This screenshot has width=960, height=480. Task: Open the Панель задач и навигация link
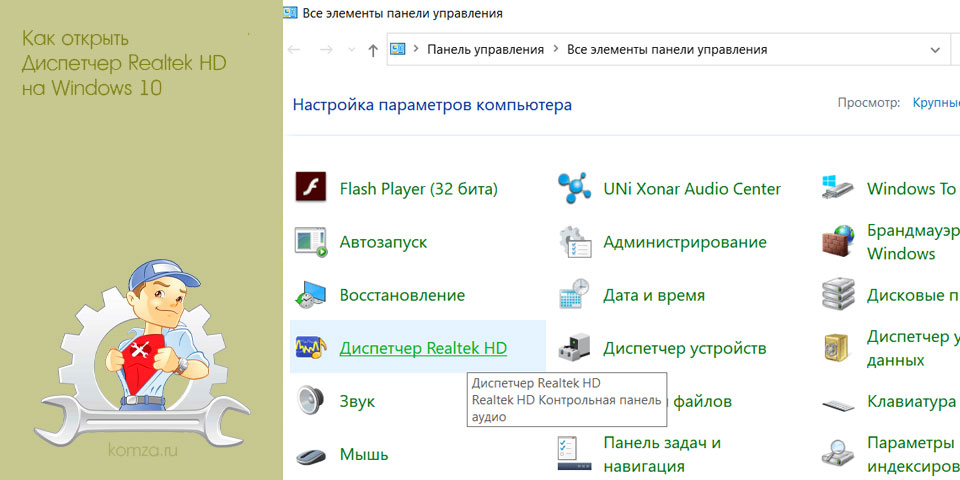pyautogui.click(x=662, y=454)
